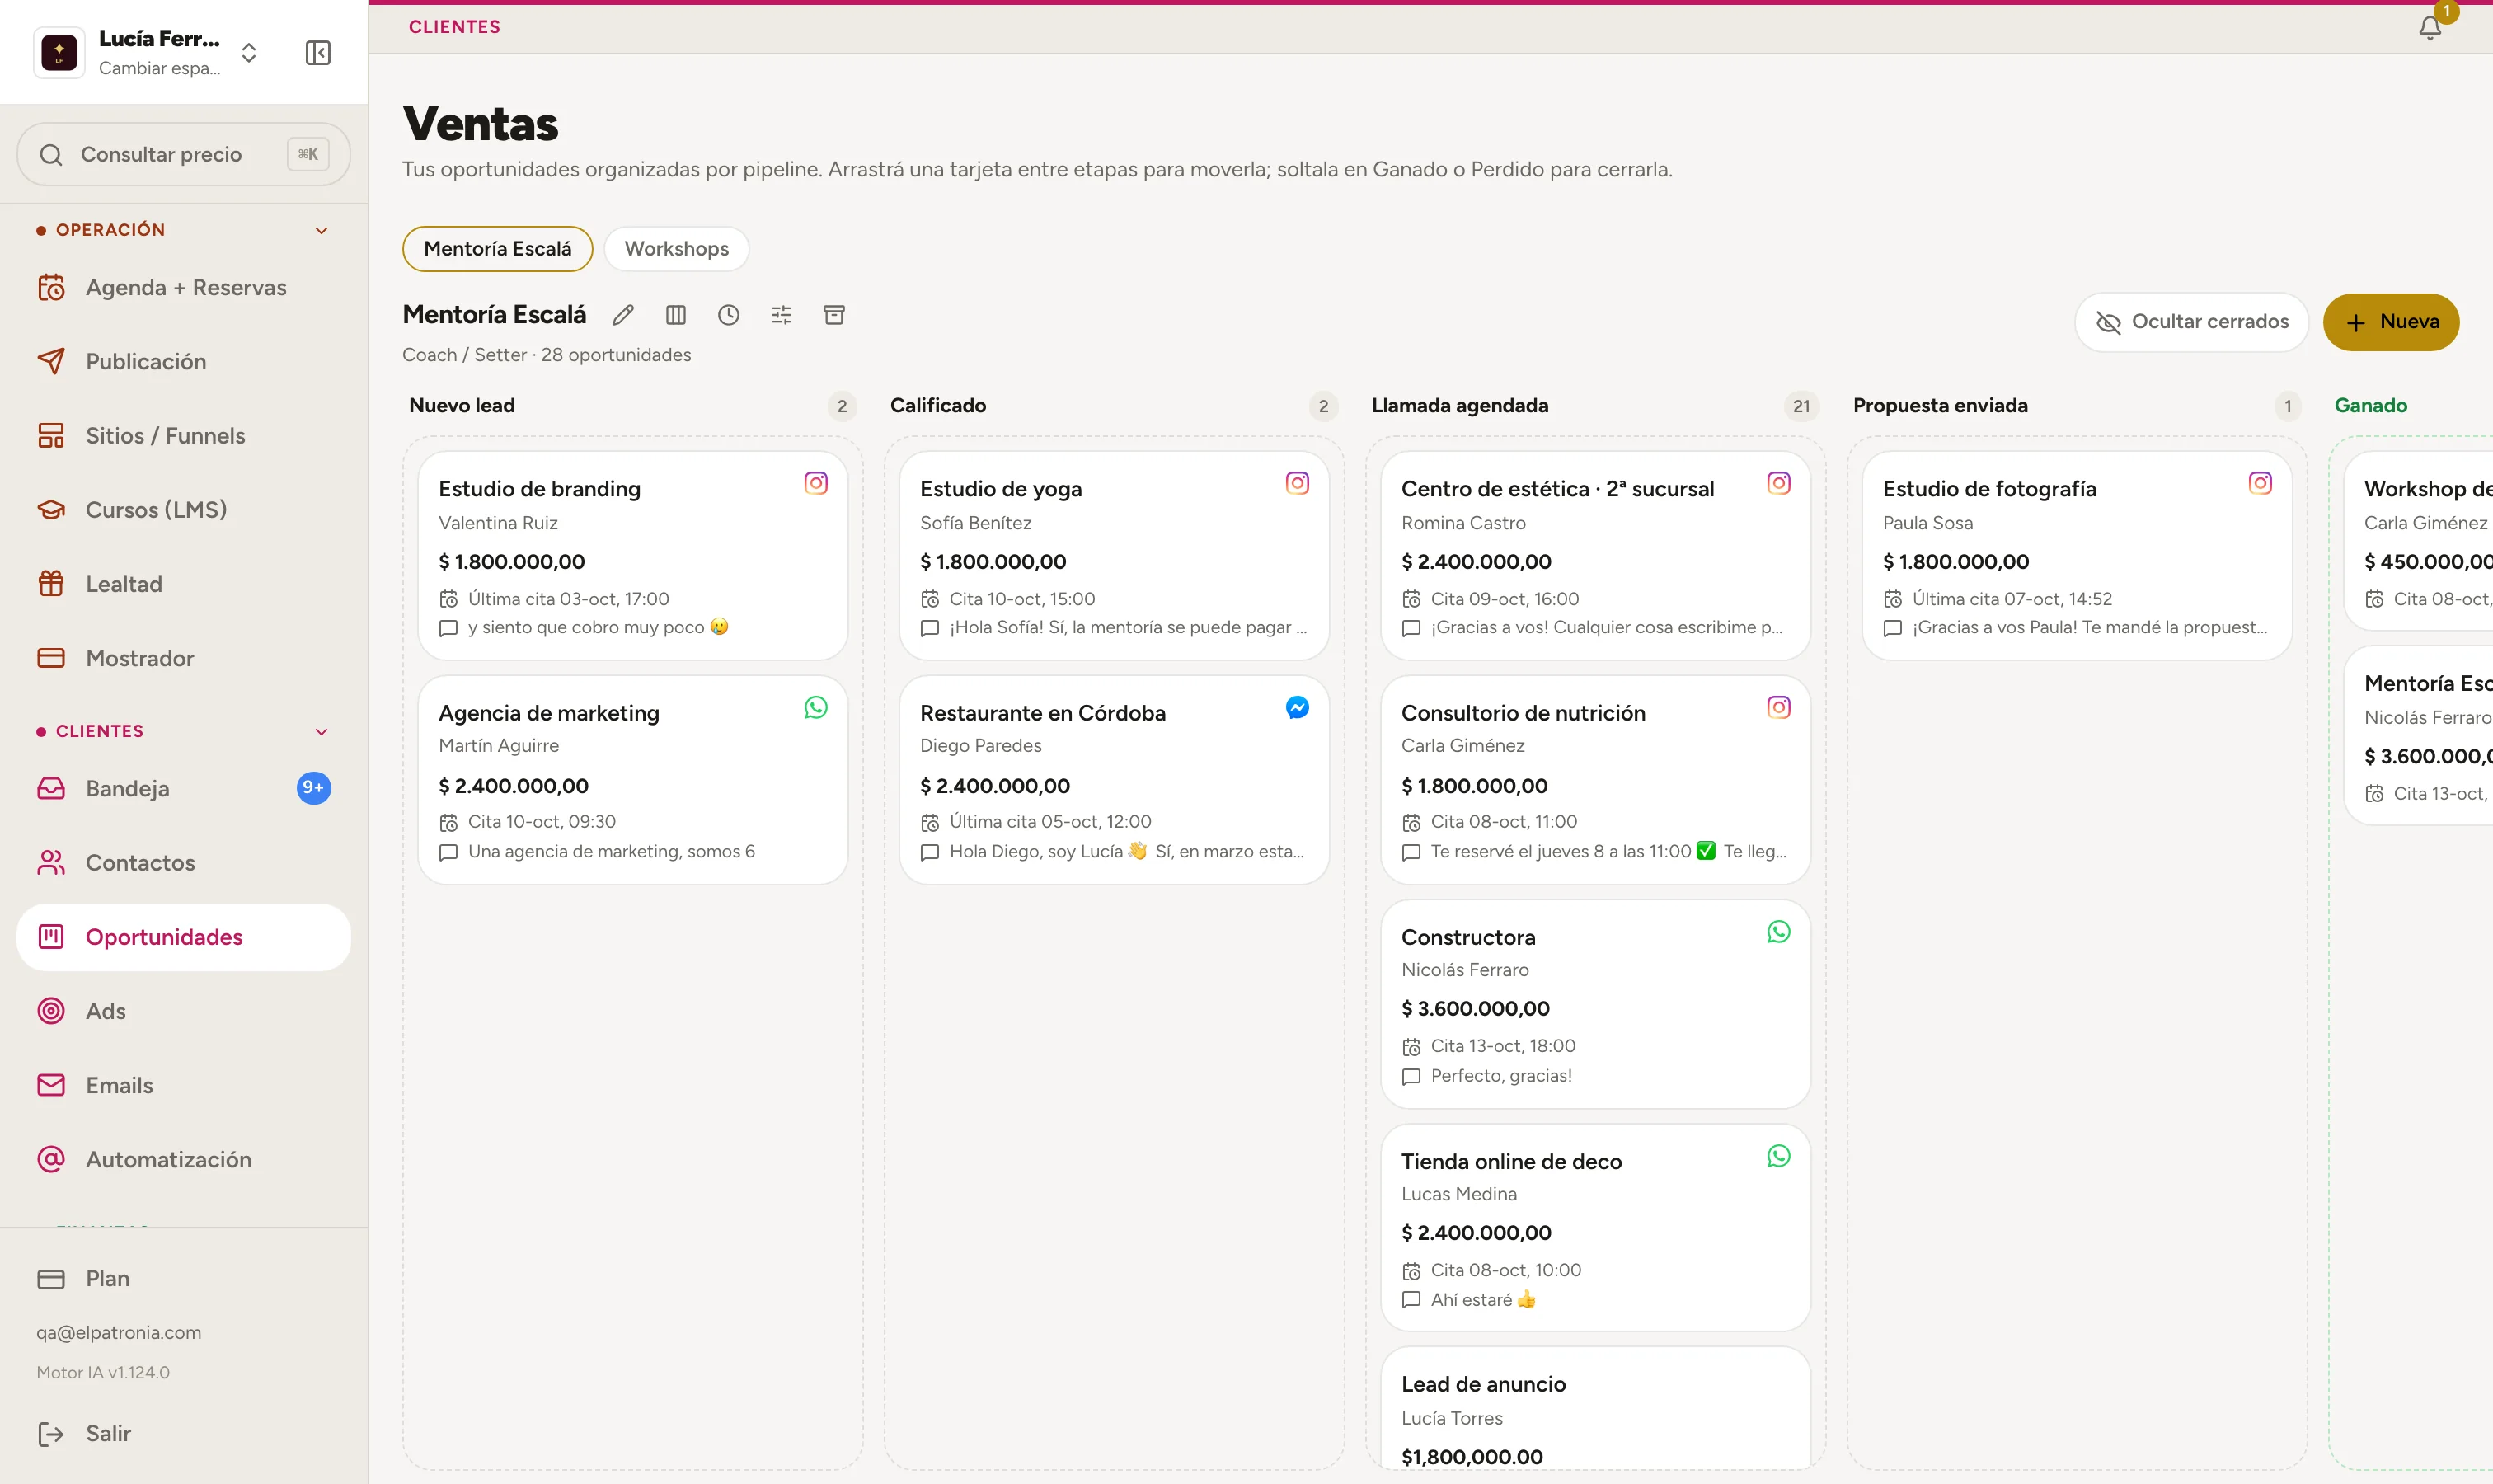Viewport: 2493px width, 1484px height.
Task: Open the notifications bell icon
Action: pyautogui.click(x=2430, y=27)
